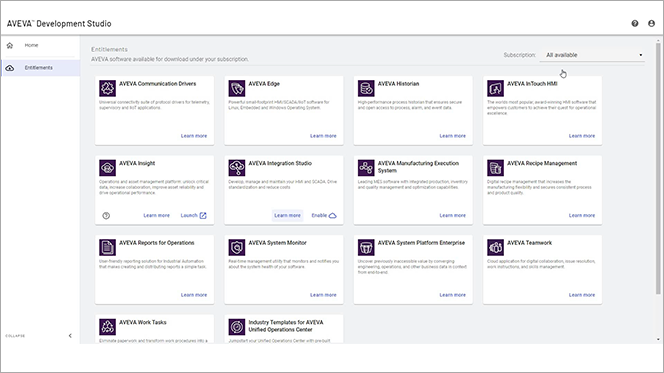Click the vertical scrollbar on the right
This screenshot has width=664, height=373.
658,169
